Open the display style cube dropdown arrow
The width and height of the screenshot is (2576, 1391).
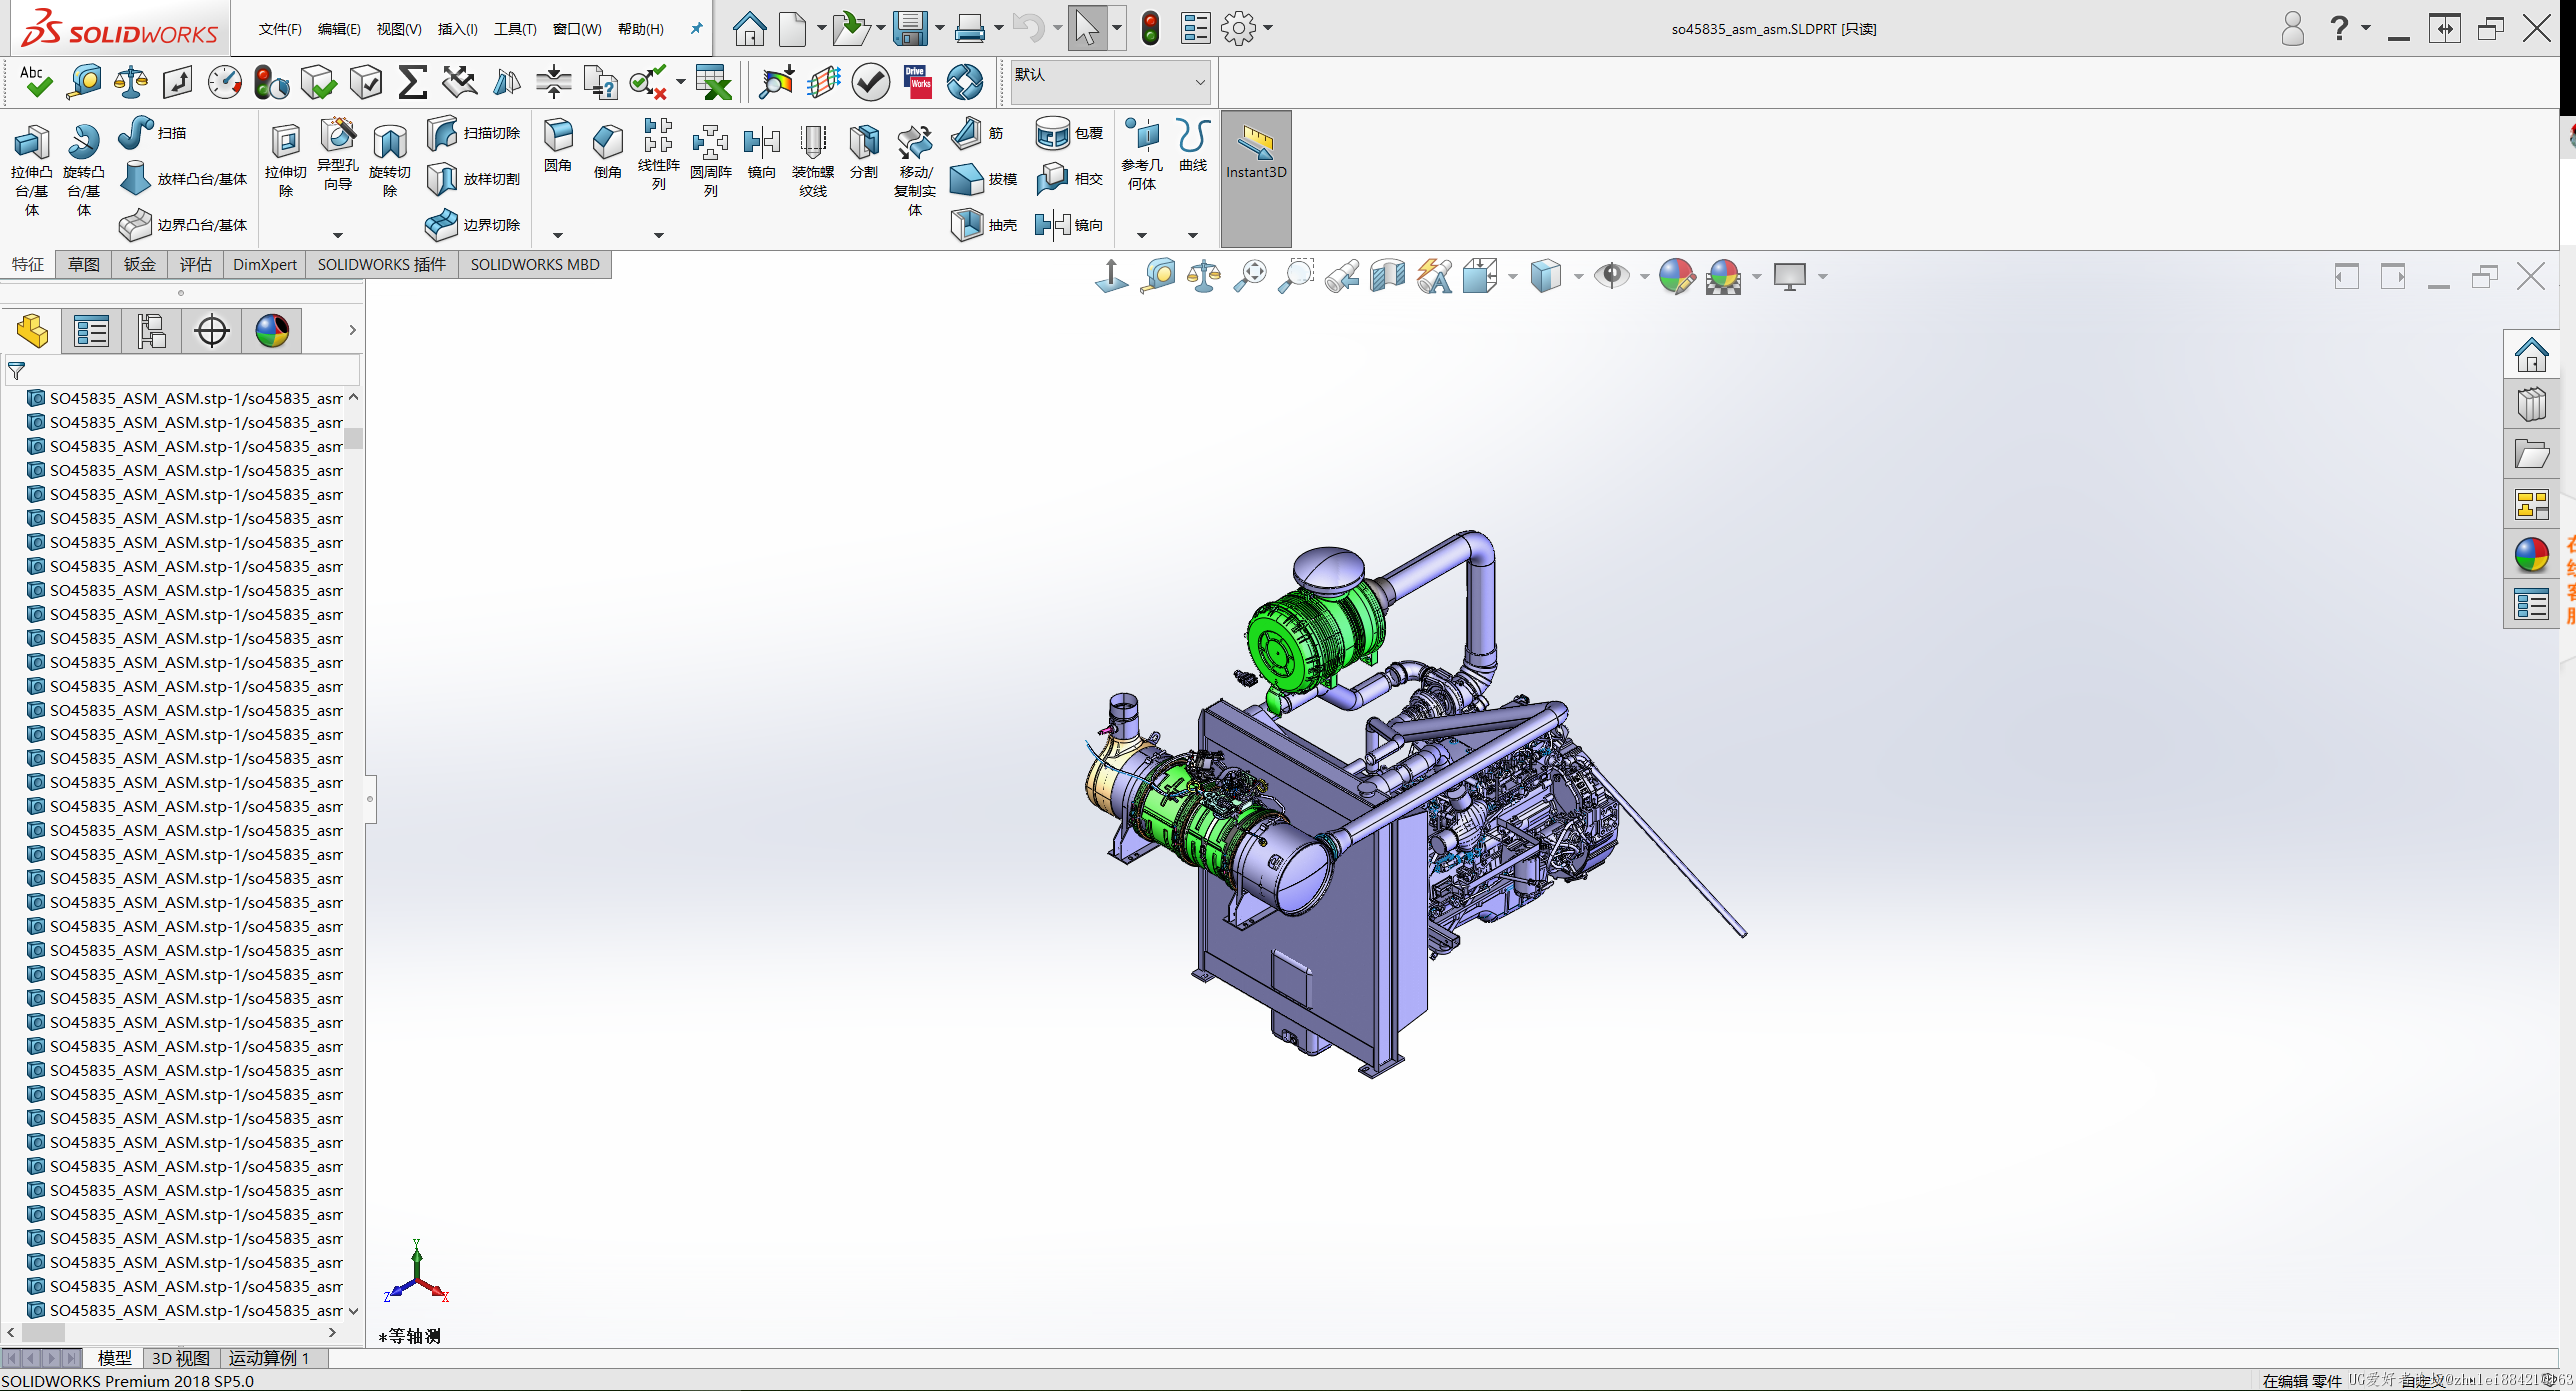(x=1578, y=277)
